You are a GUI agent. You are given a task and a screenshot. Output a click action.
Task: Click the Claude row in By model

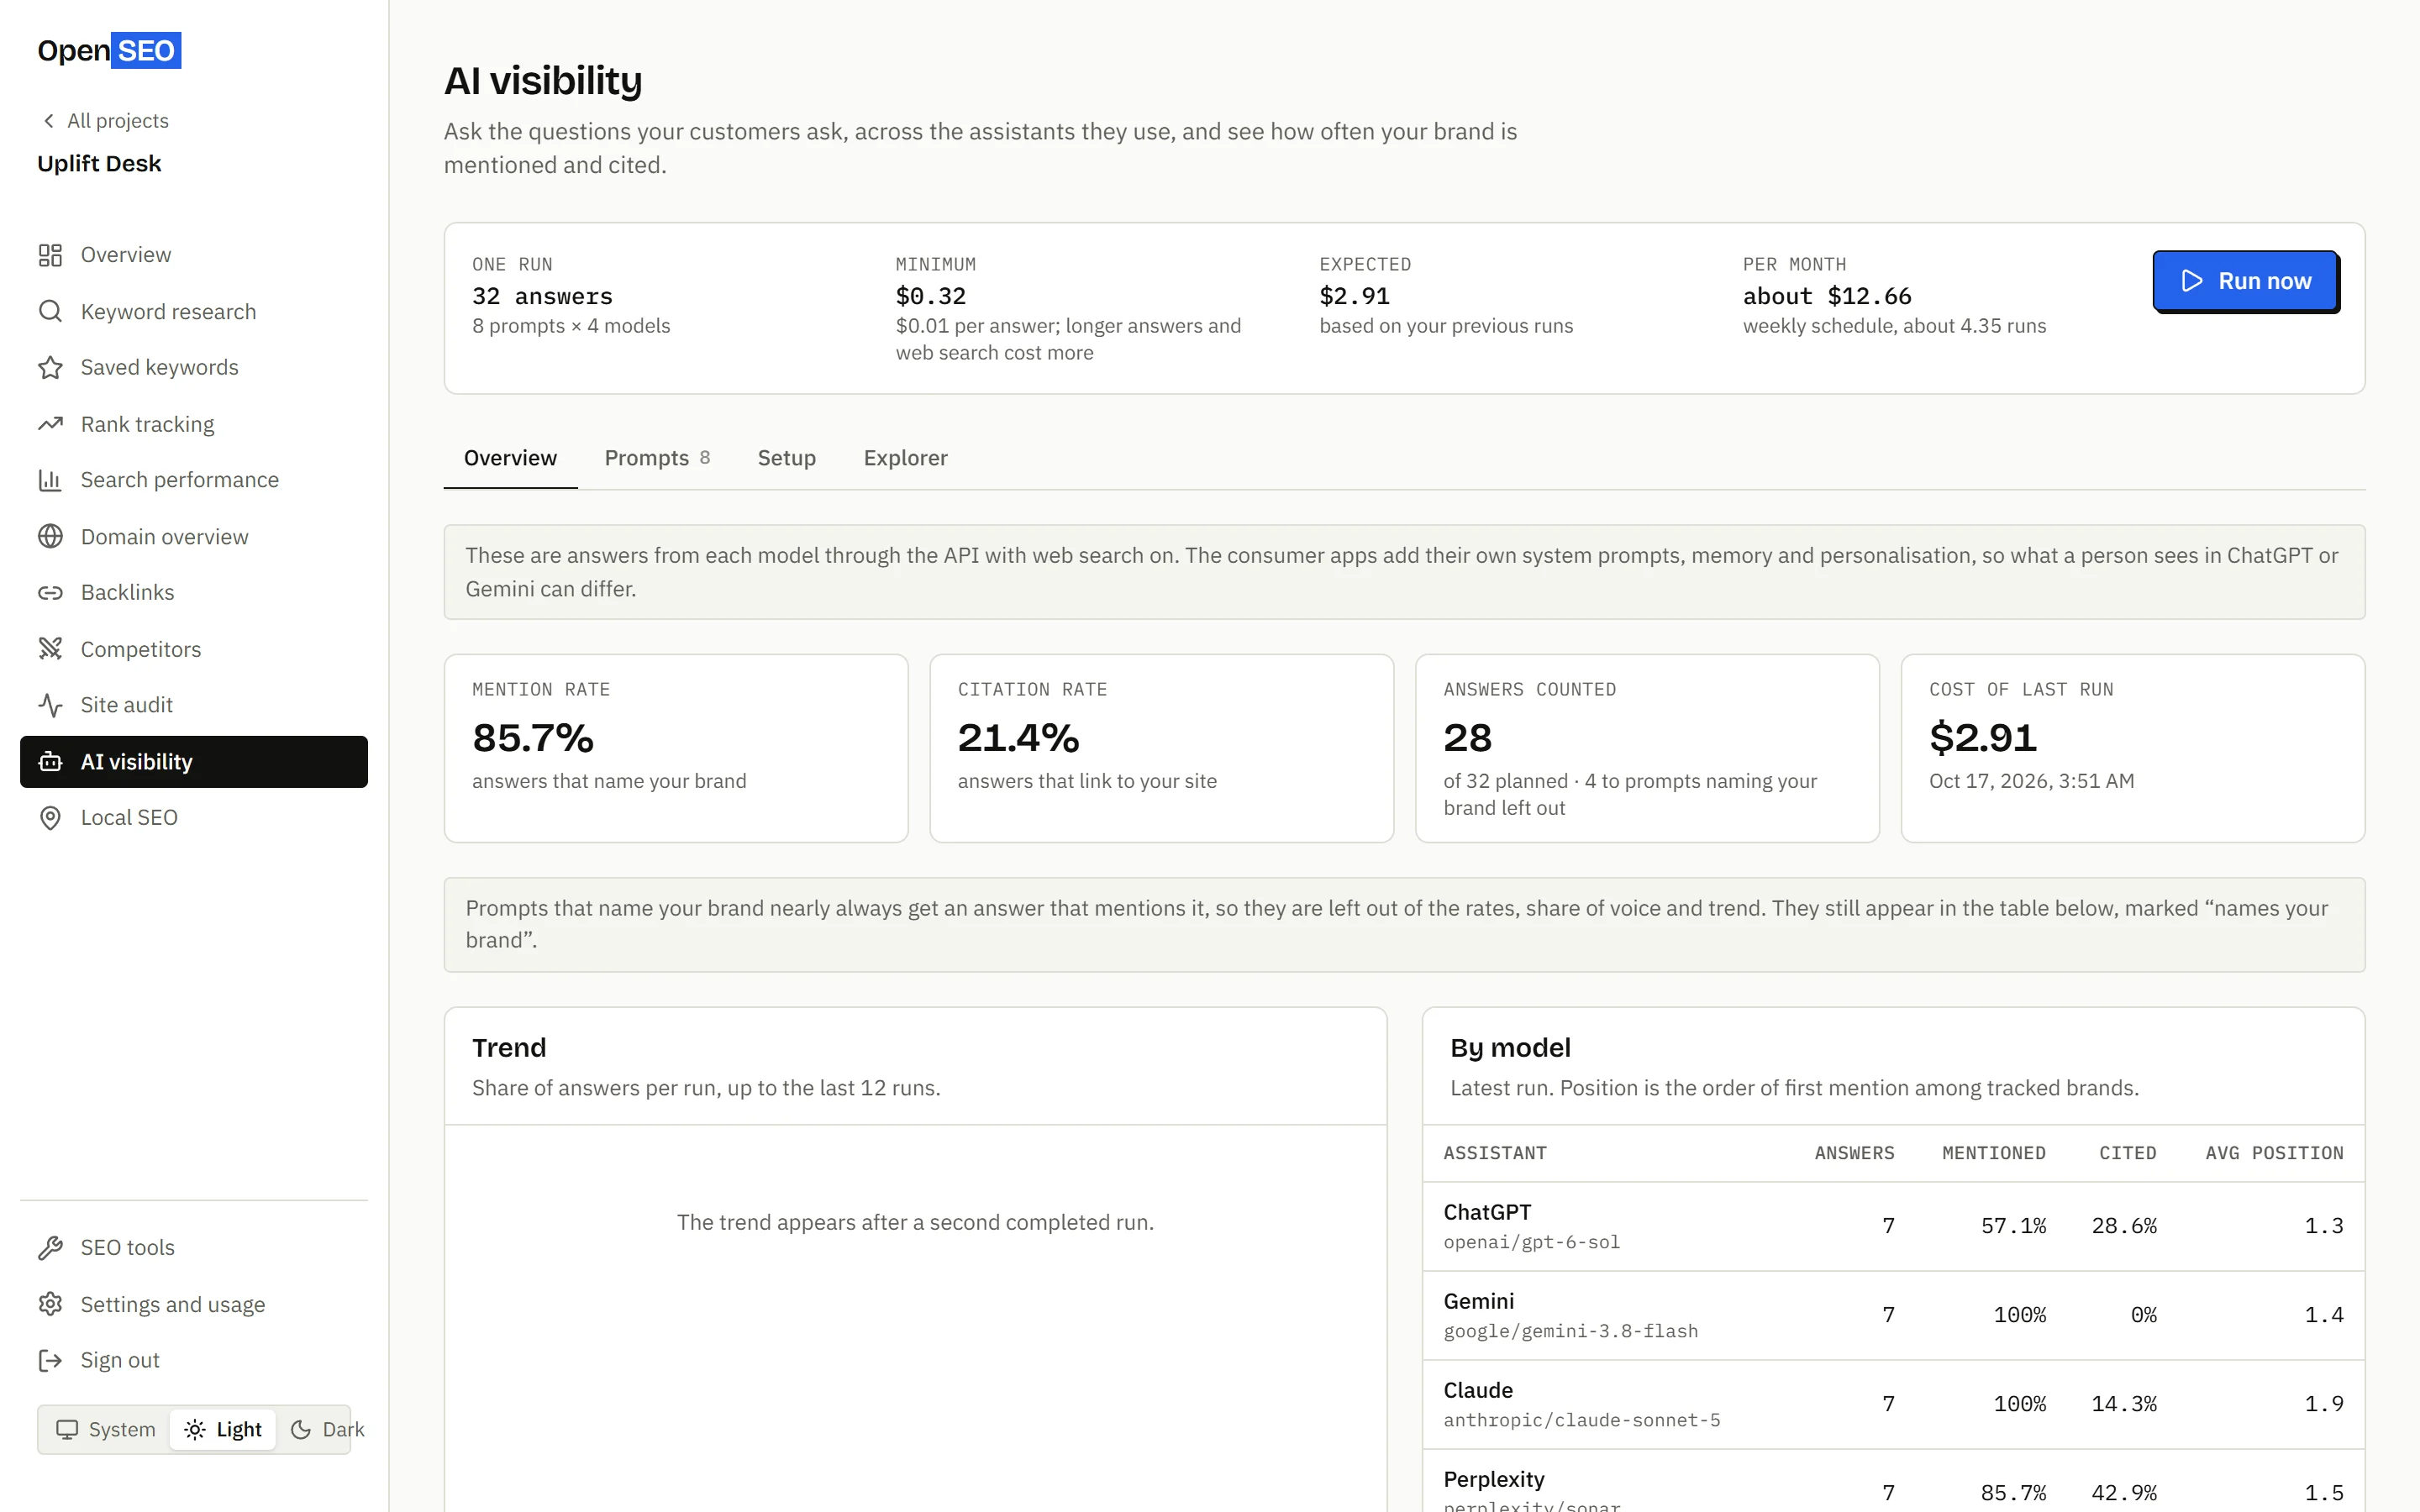pyautogui.click(x=1893, y=1404)
